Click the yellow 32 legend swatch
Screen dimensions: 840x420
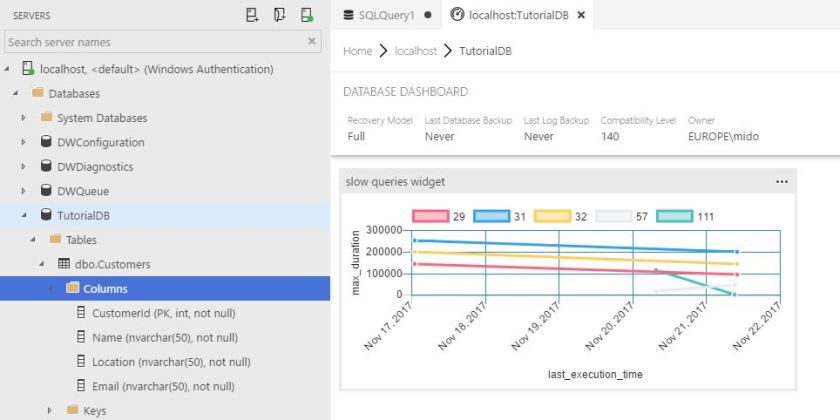(553, 216)
